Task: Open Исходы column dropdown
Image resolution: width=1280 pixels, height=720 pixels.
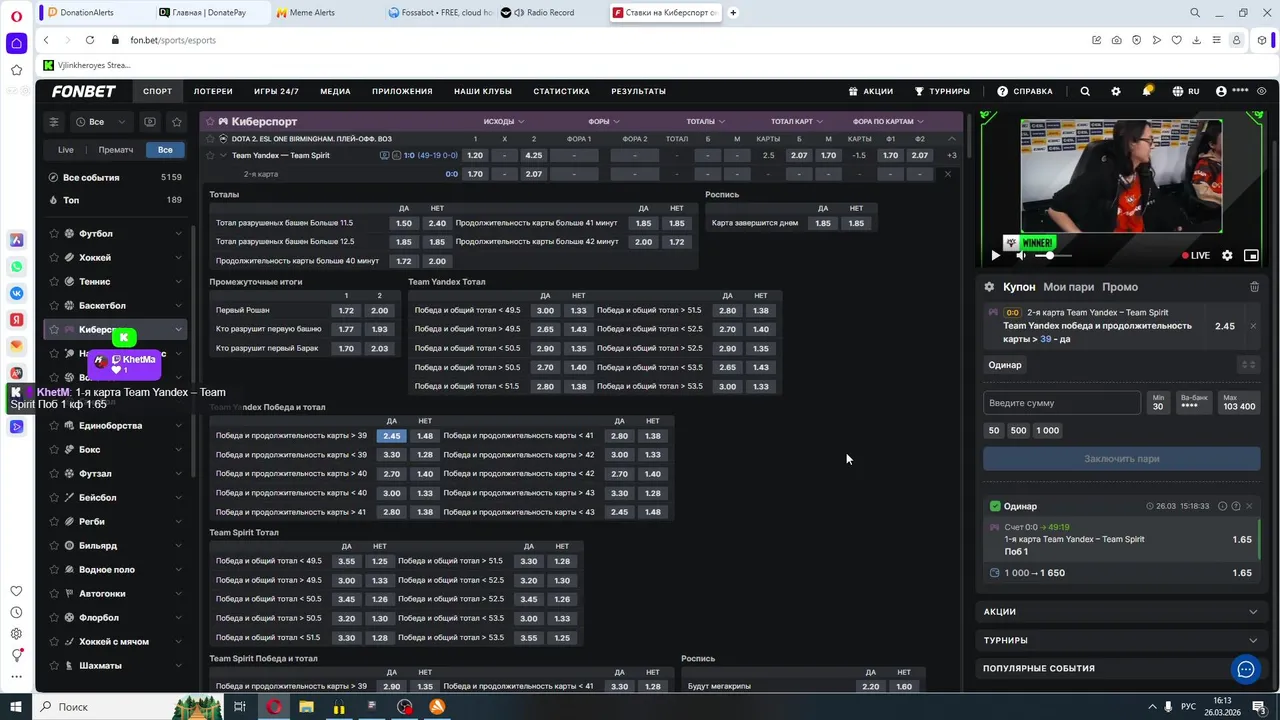Action: pos(503,122)
